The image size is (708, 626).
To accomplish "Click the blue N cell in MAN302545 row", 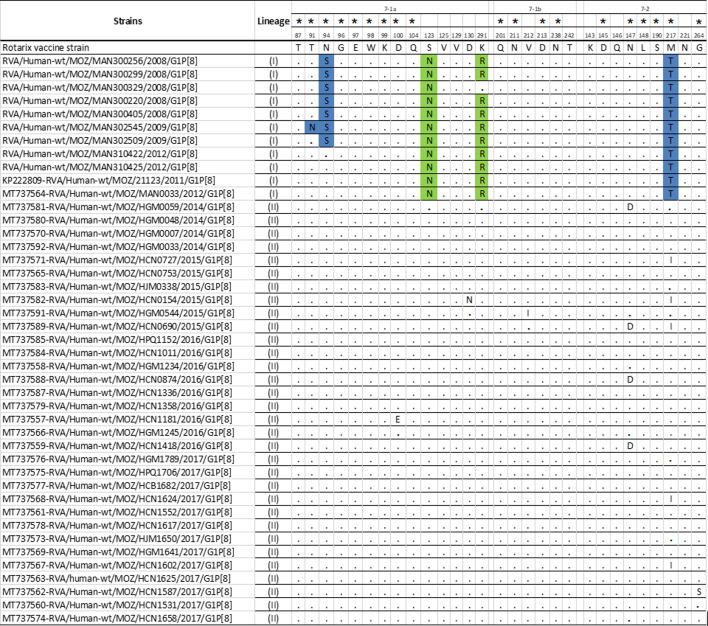I will [x=312, y=127].
